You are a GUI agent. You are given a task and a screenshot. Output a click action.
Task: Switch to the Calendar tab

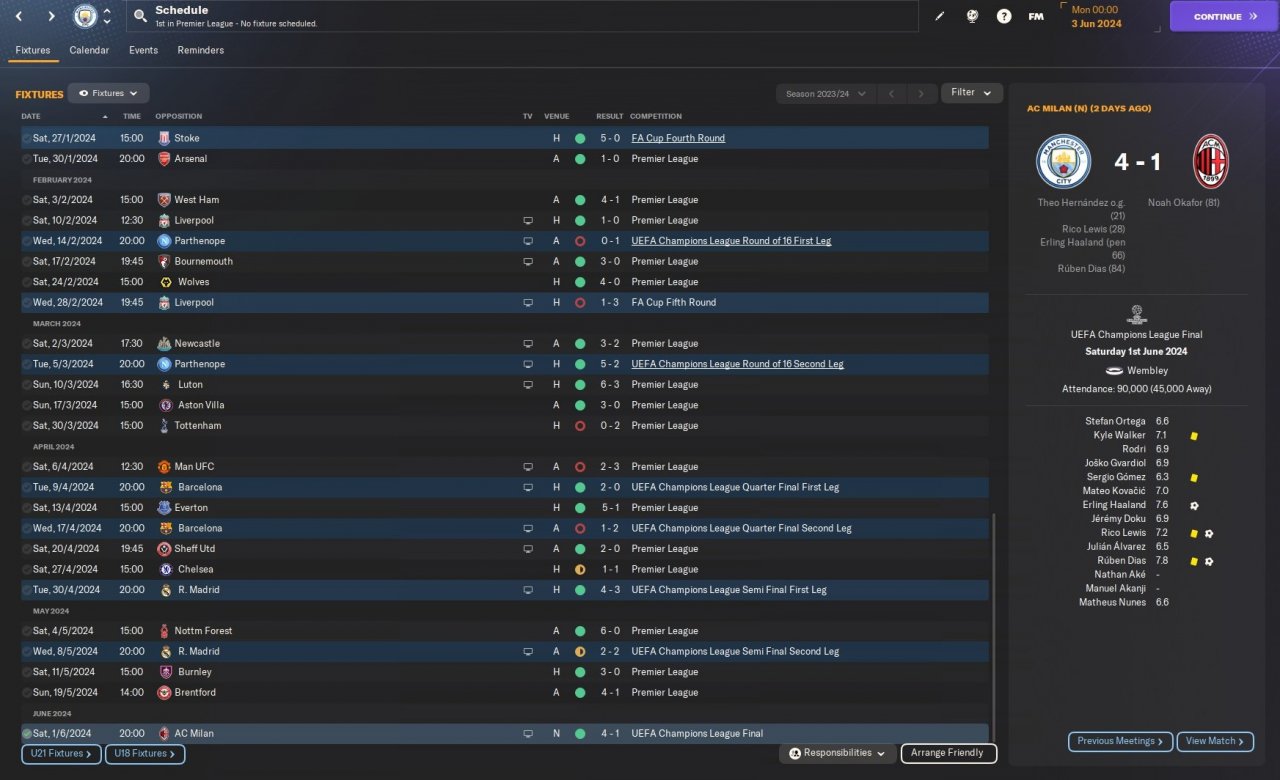click(x=89, y=50)
